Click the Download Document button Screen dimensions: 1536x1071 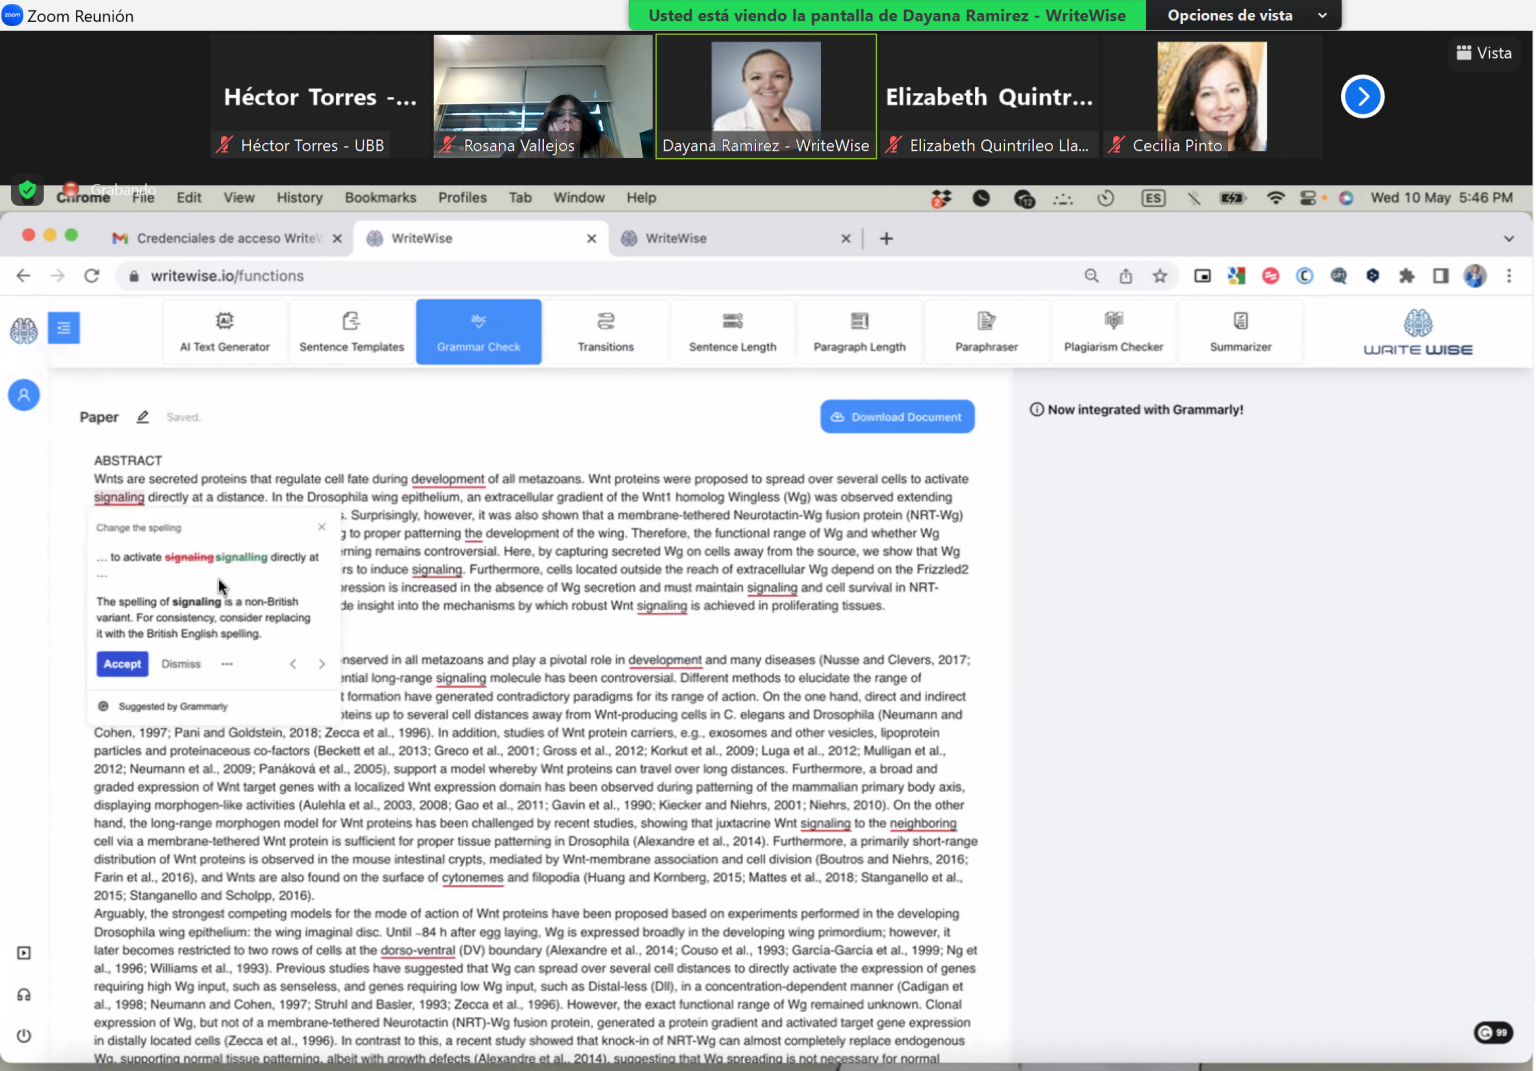point(896,416)
